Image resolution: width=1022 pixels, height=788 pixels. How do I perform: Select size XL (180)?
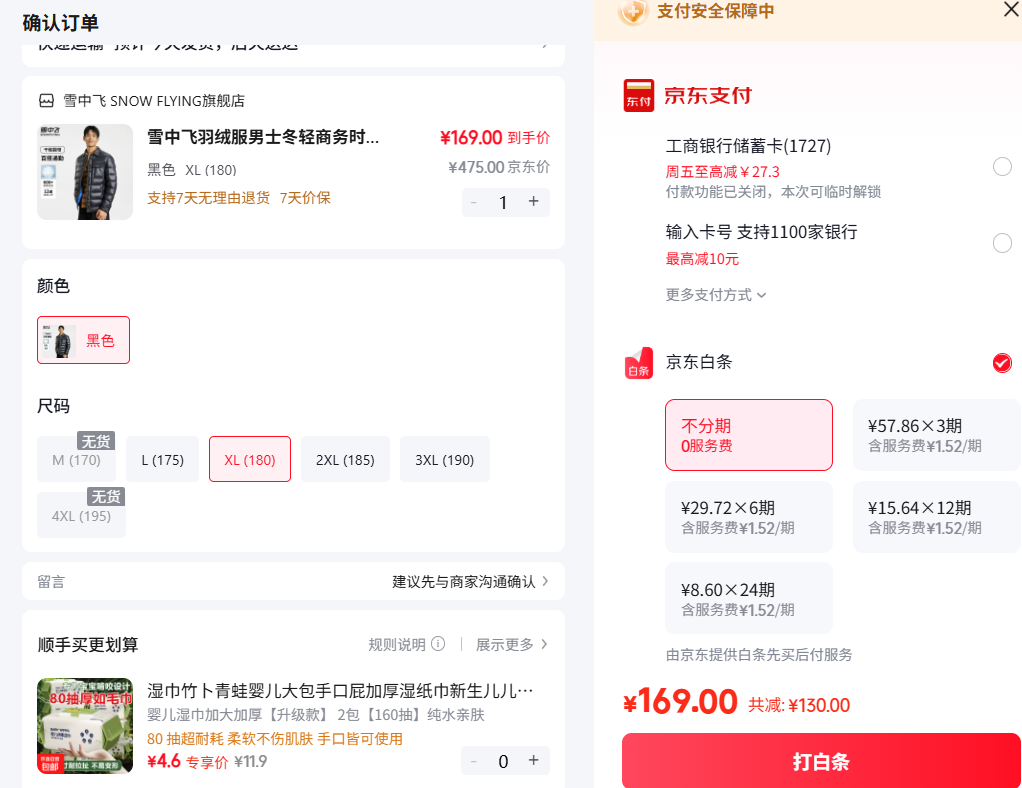pos(250,460)
